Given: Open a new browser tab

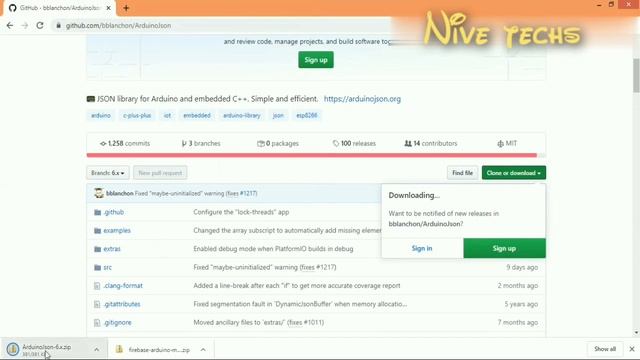Looking at the screenshot, I should coord(126,8).
